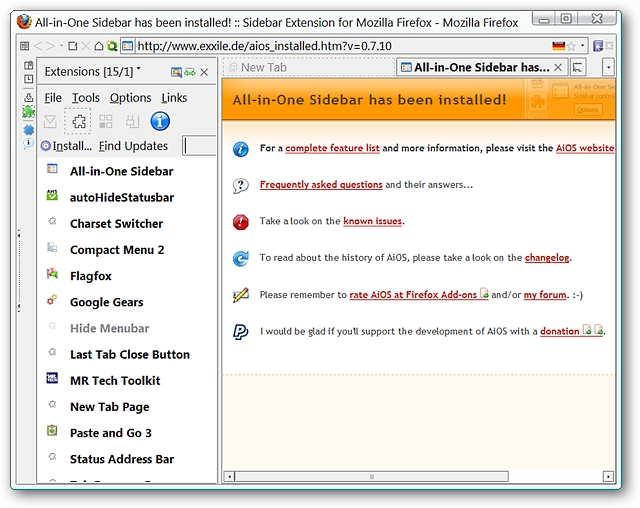Click the image icon in the sidebar header
The width and height of the screenshot is (640, 508).
point(176,72)
